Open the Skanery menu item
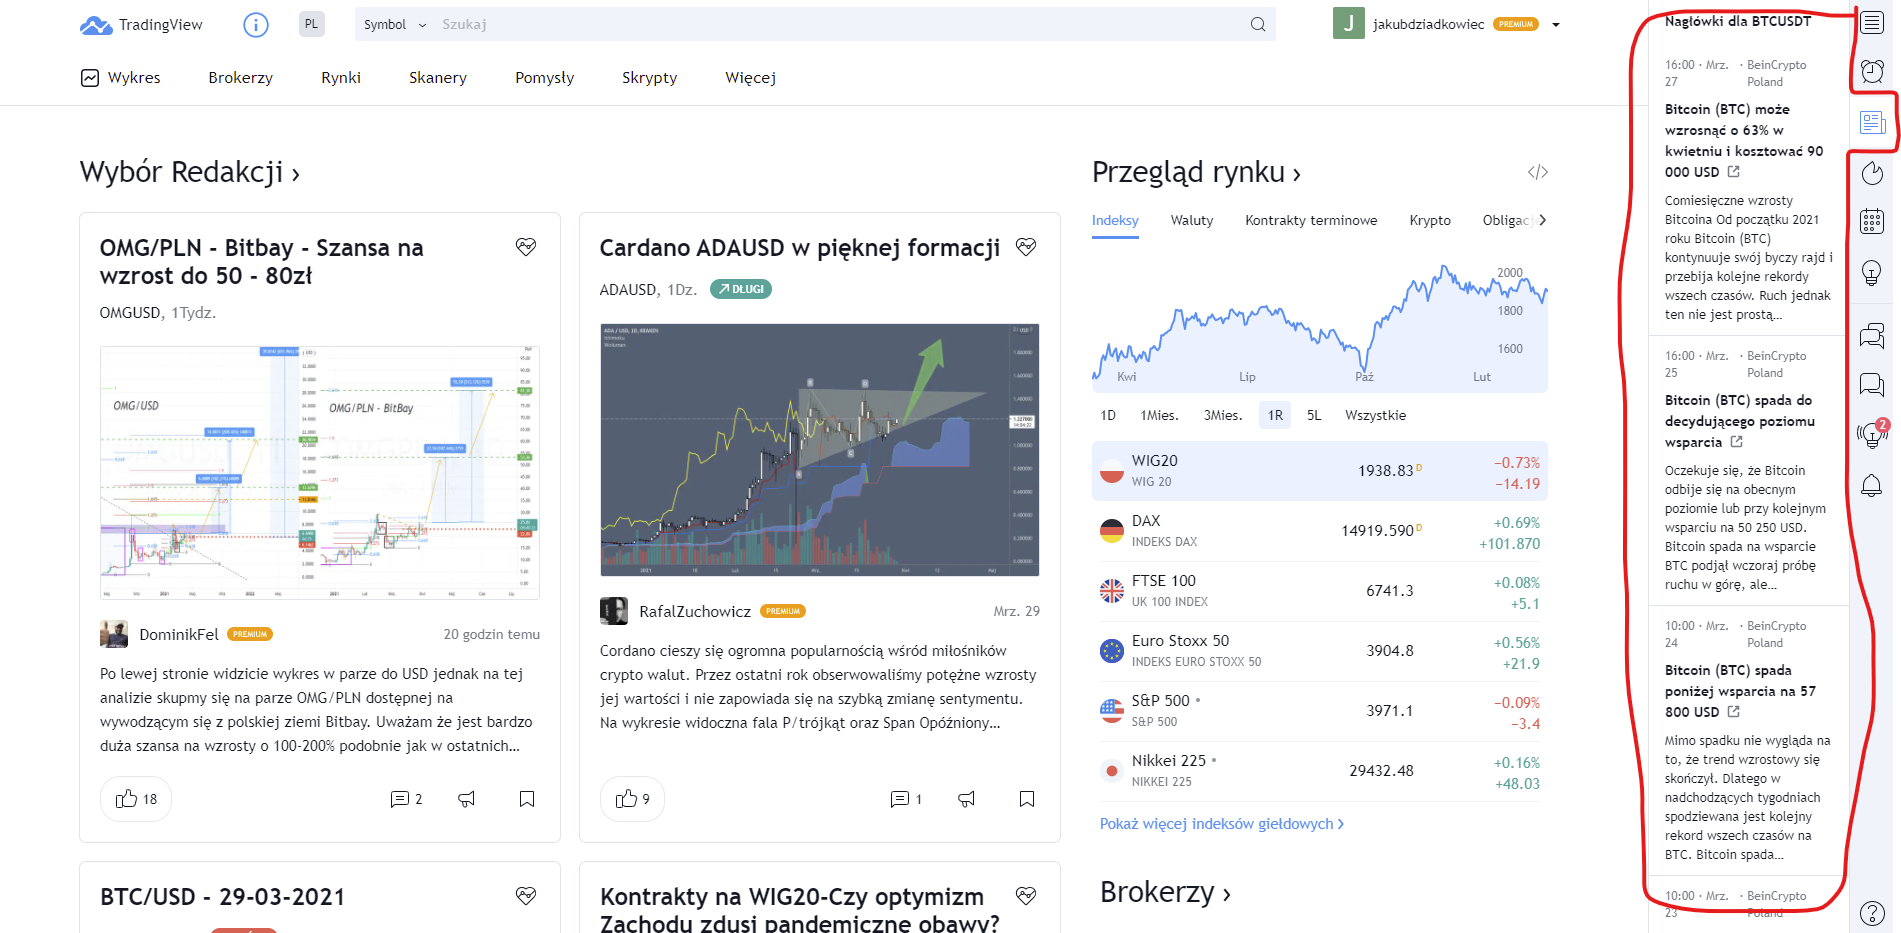The width and height of the screenshot is (1901, 933). point(437,78)
